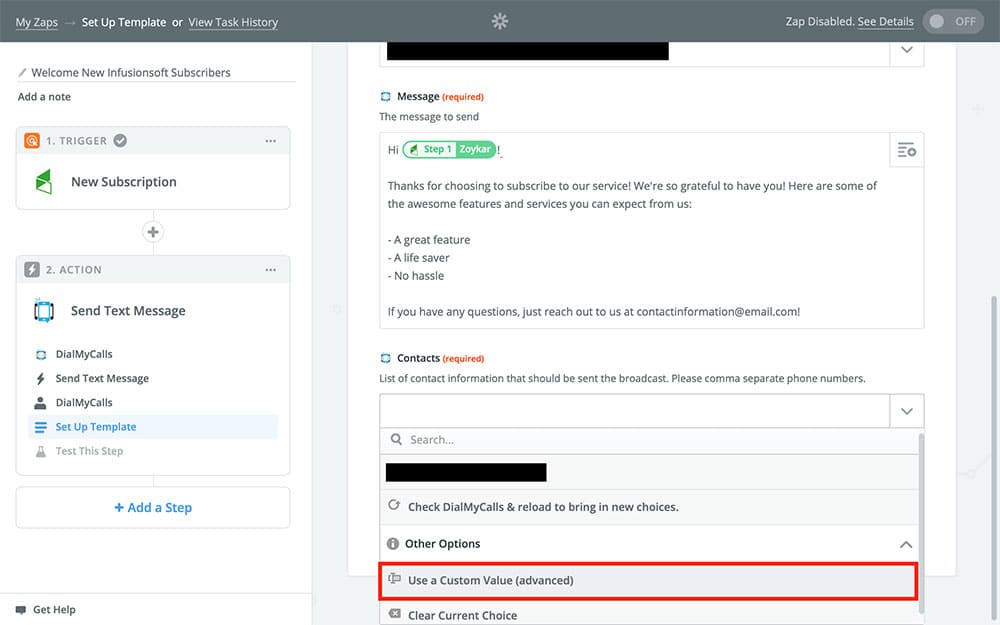Click the Step 1 Zoykar field tag
1000x625 pixels.
click(449, 150)
